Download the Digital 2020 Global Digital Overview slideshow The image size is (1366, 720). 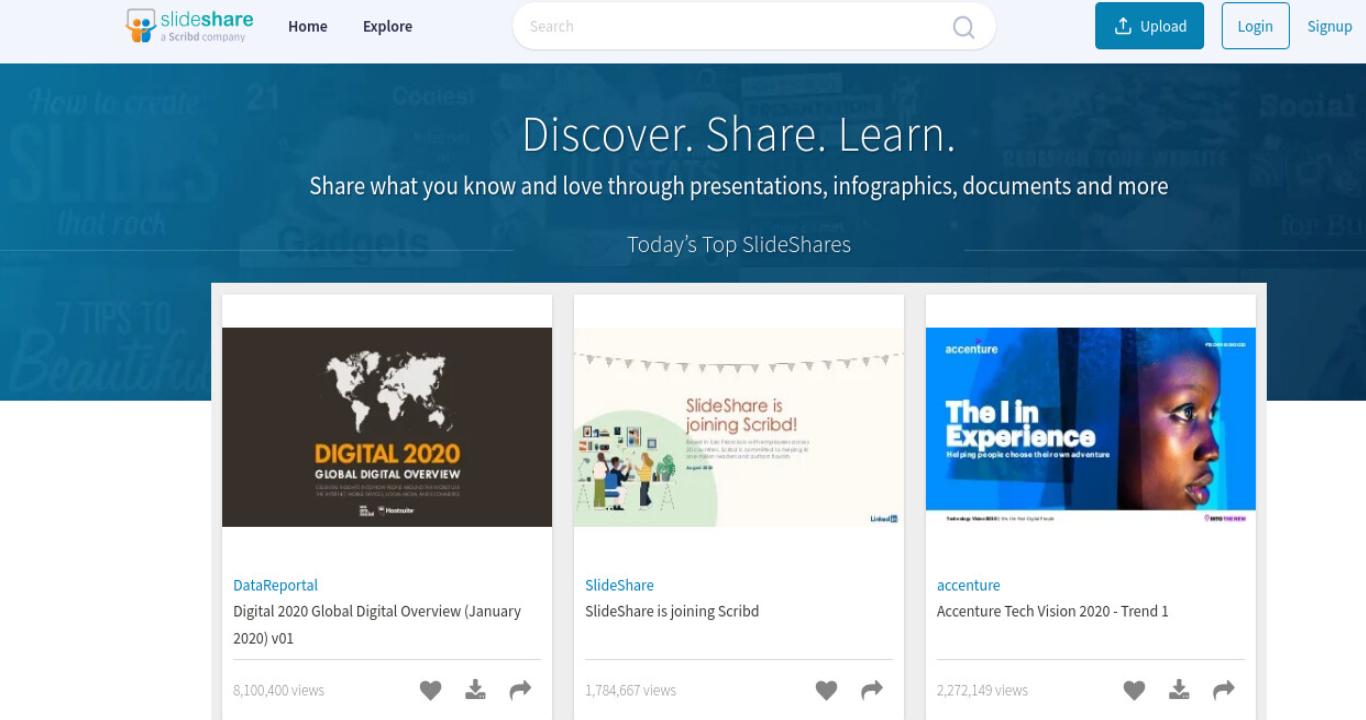476,690
